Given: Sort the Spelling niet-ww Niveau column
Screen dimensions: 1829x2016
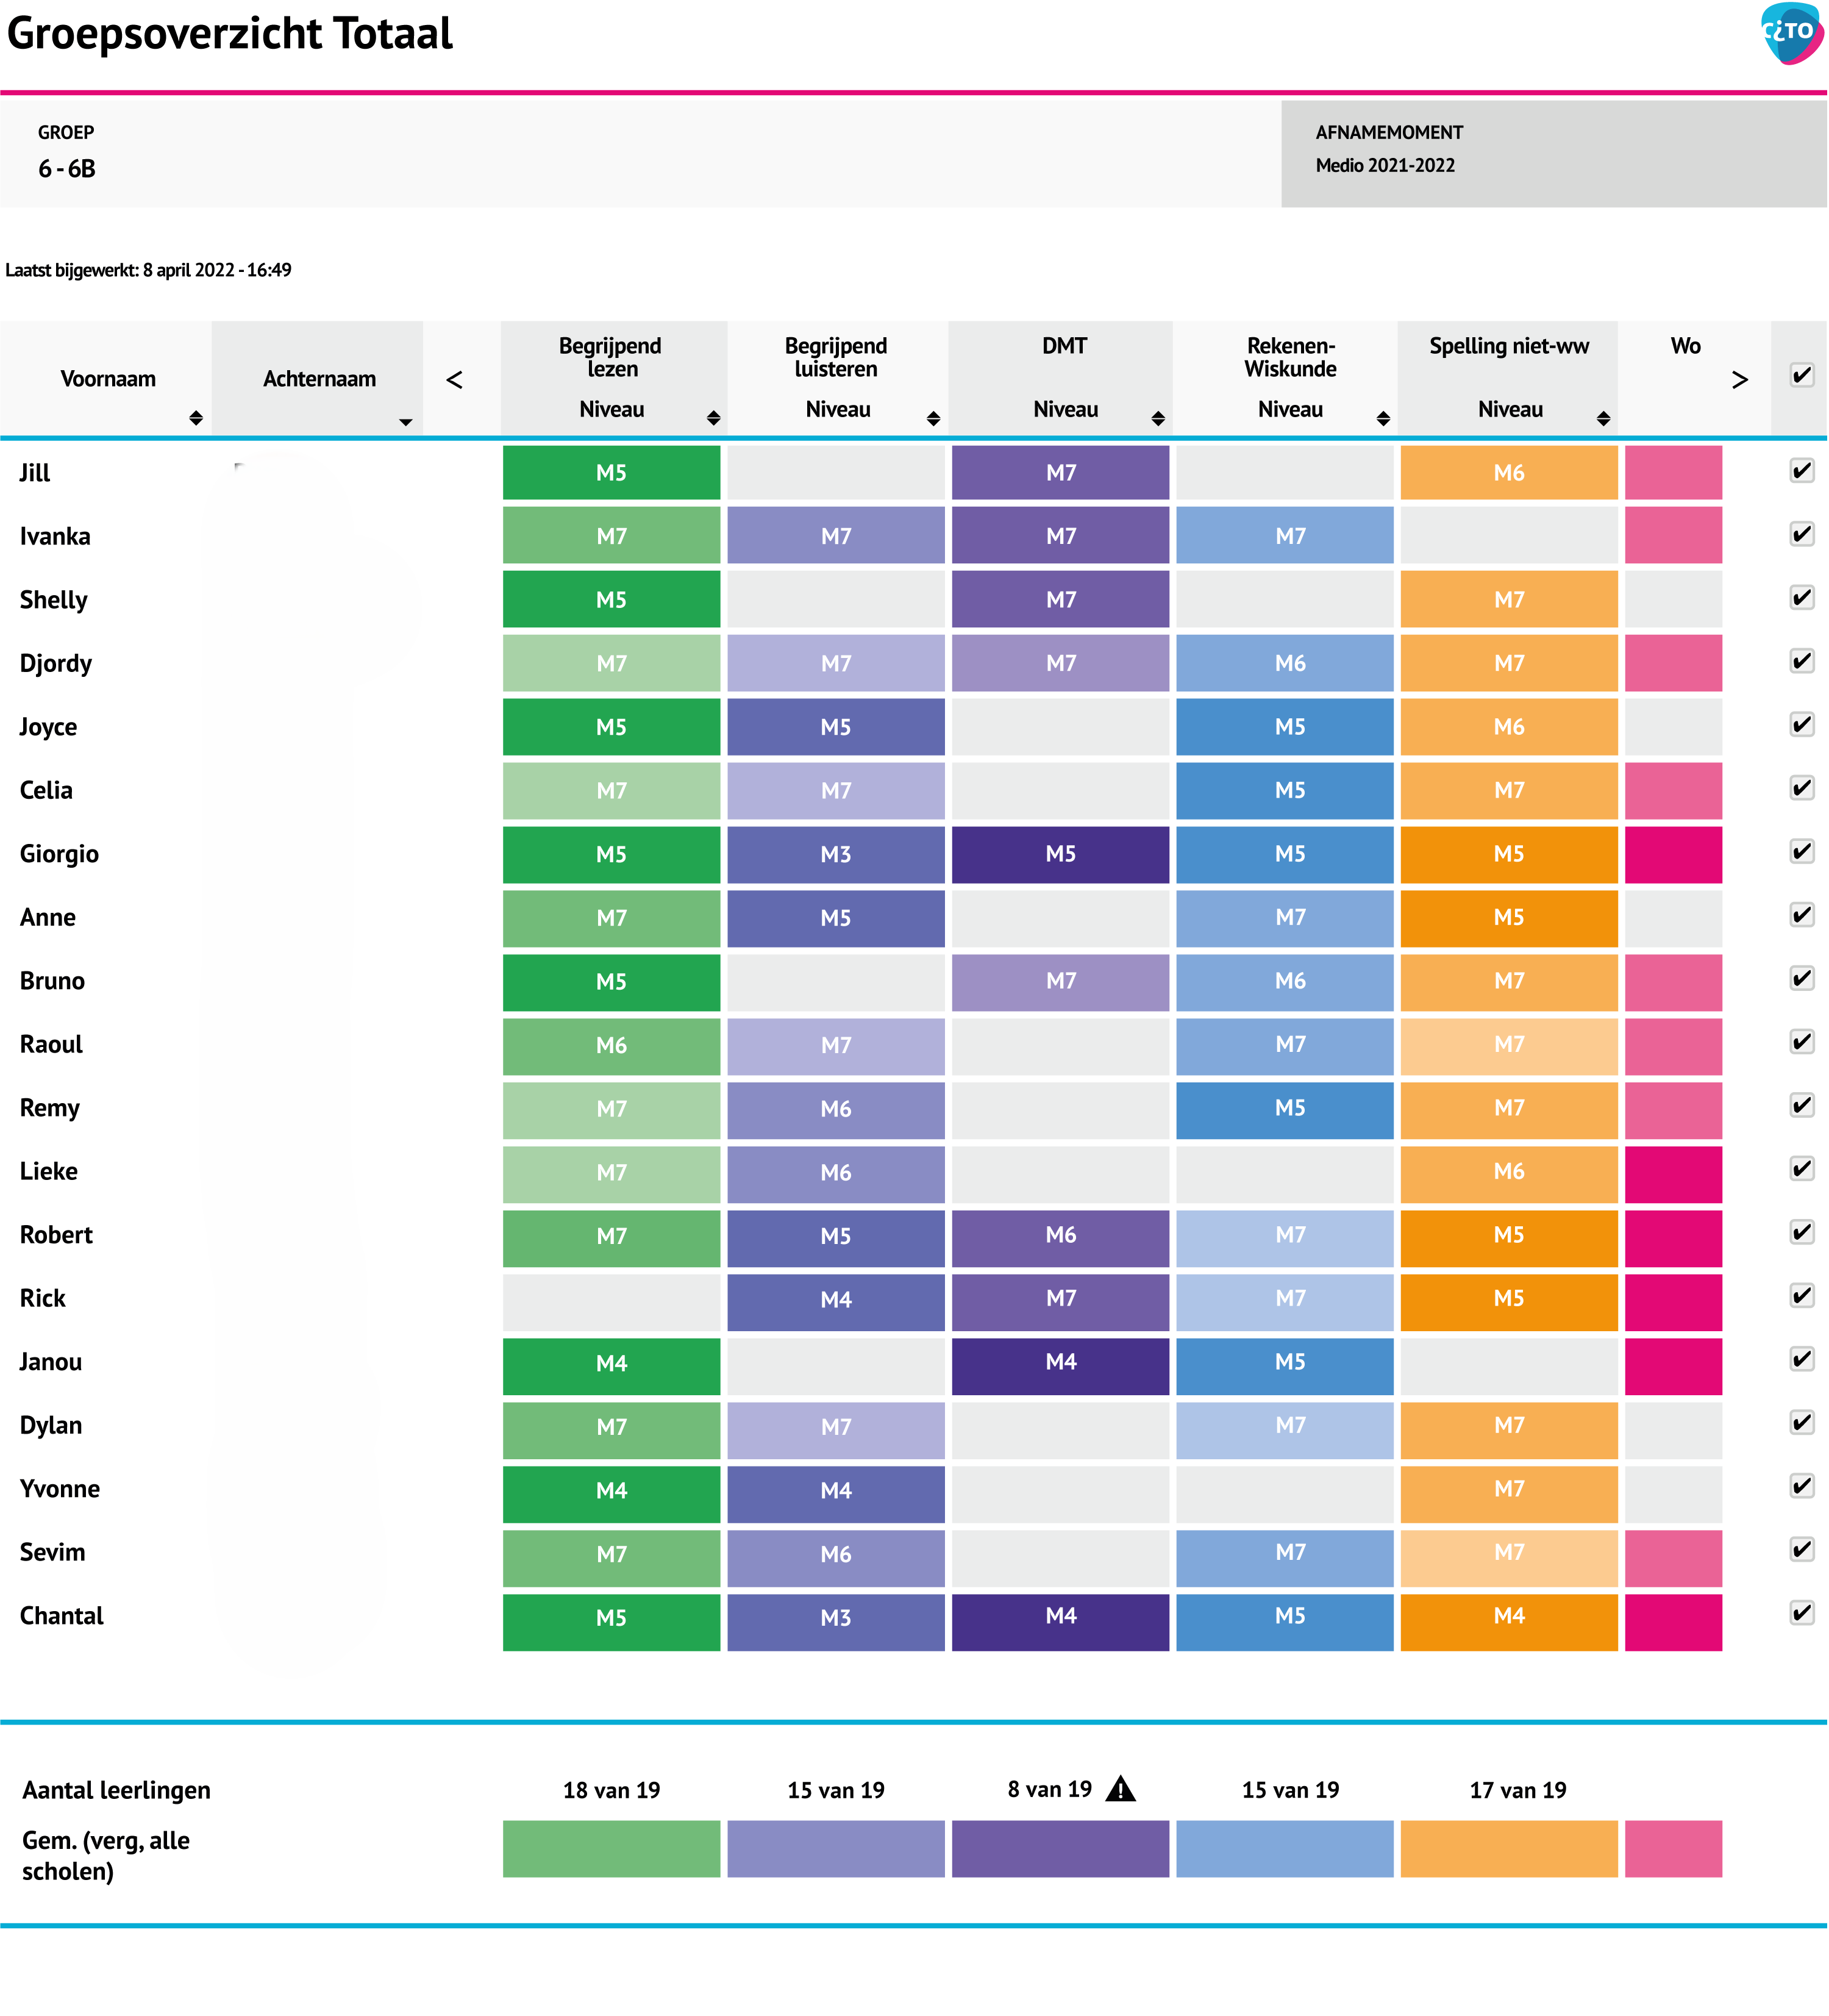Looking at the screenshot, I should pos(1603,418).
